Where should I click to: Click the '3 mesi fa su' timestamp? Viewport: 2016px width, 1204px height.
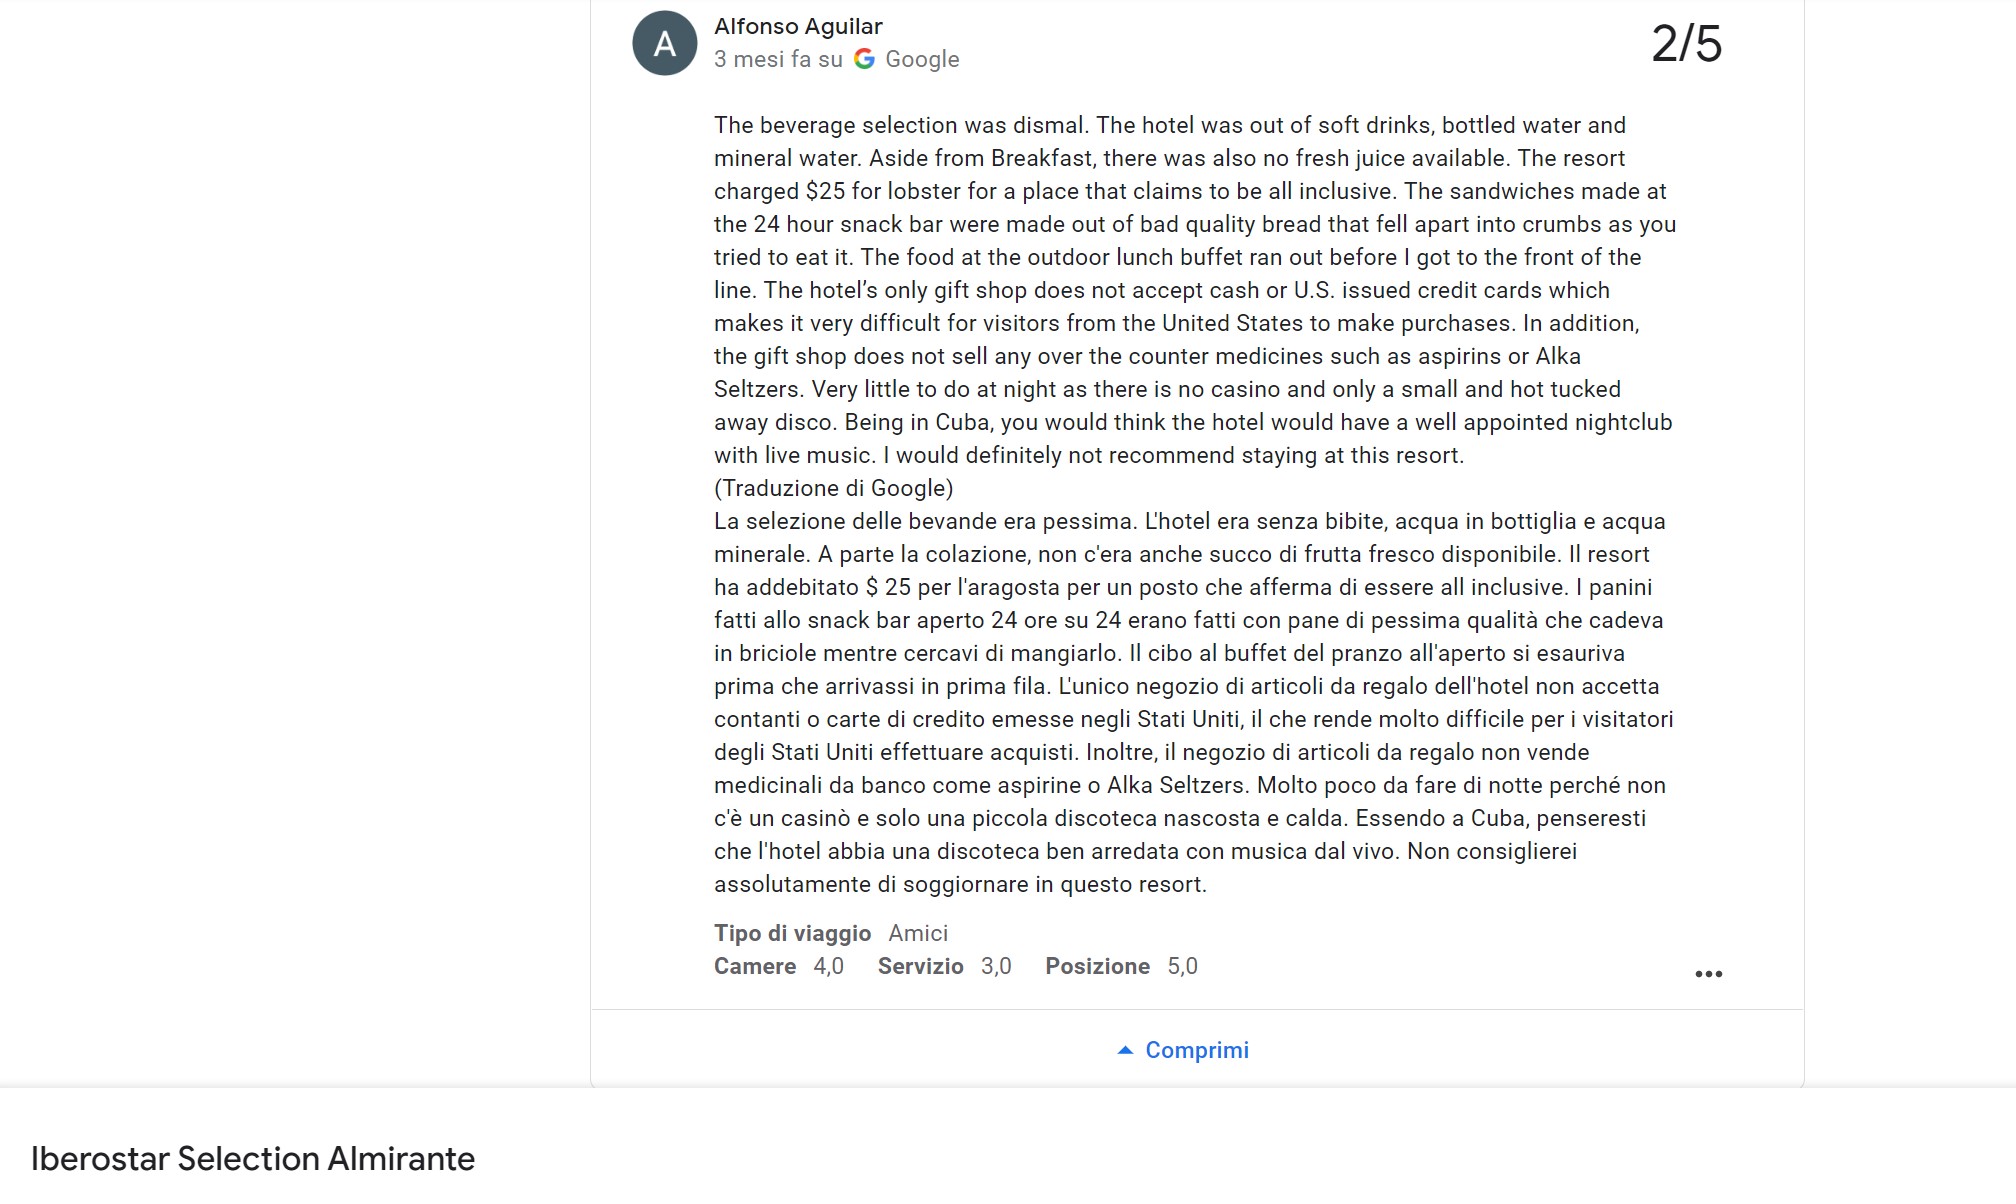tap(778, 59)
